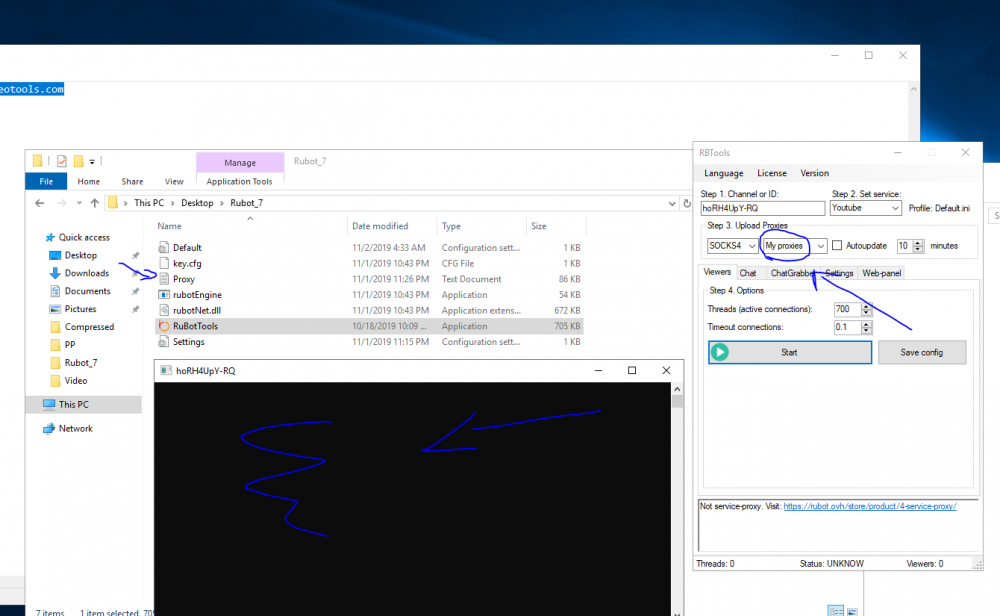This screenshot has width=1000, height=616.
Task: Open the Web-panel tab
Action: click(x=882, y=273)
